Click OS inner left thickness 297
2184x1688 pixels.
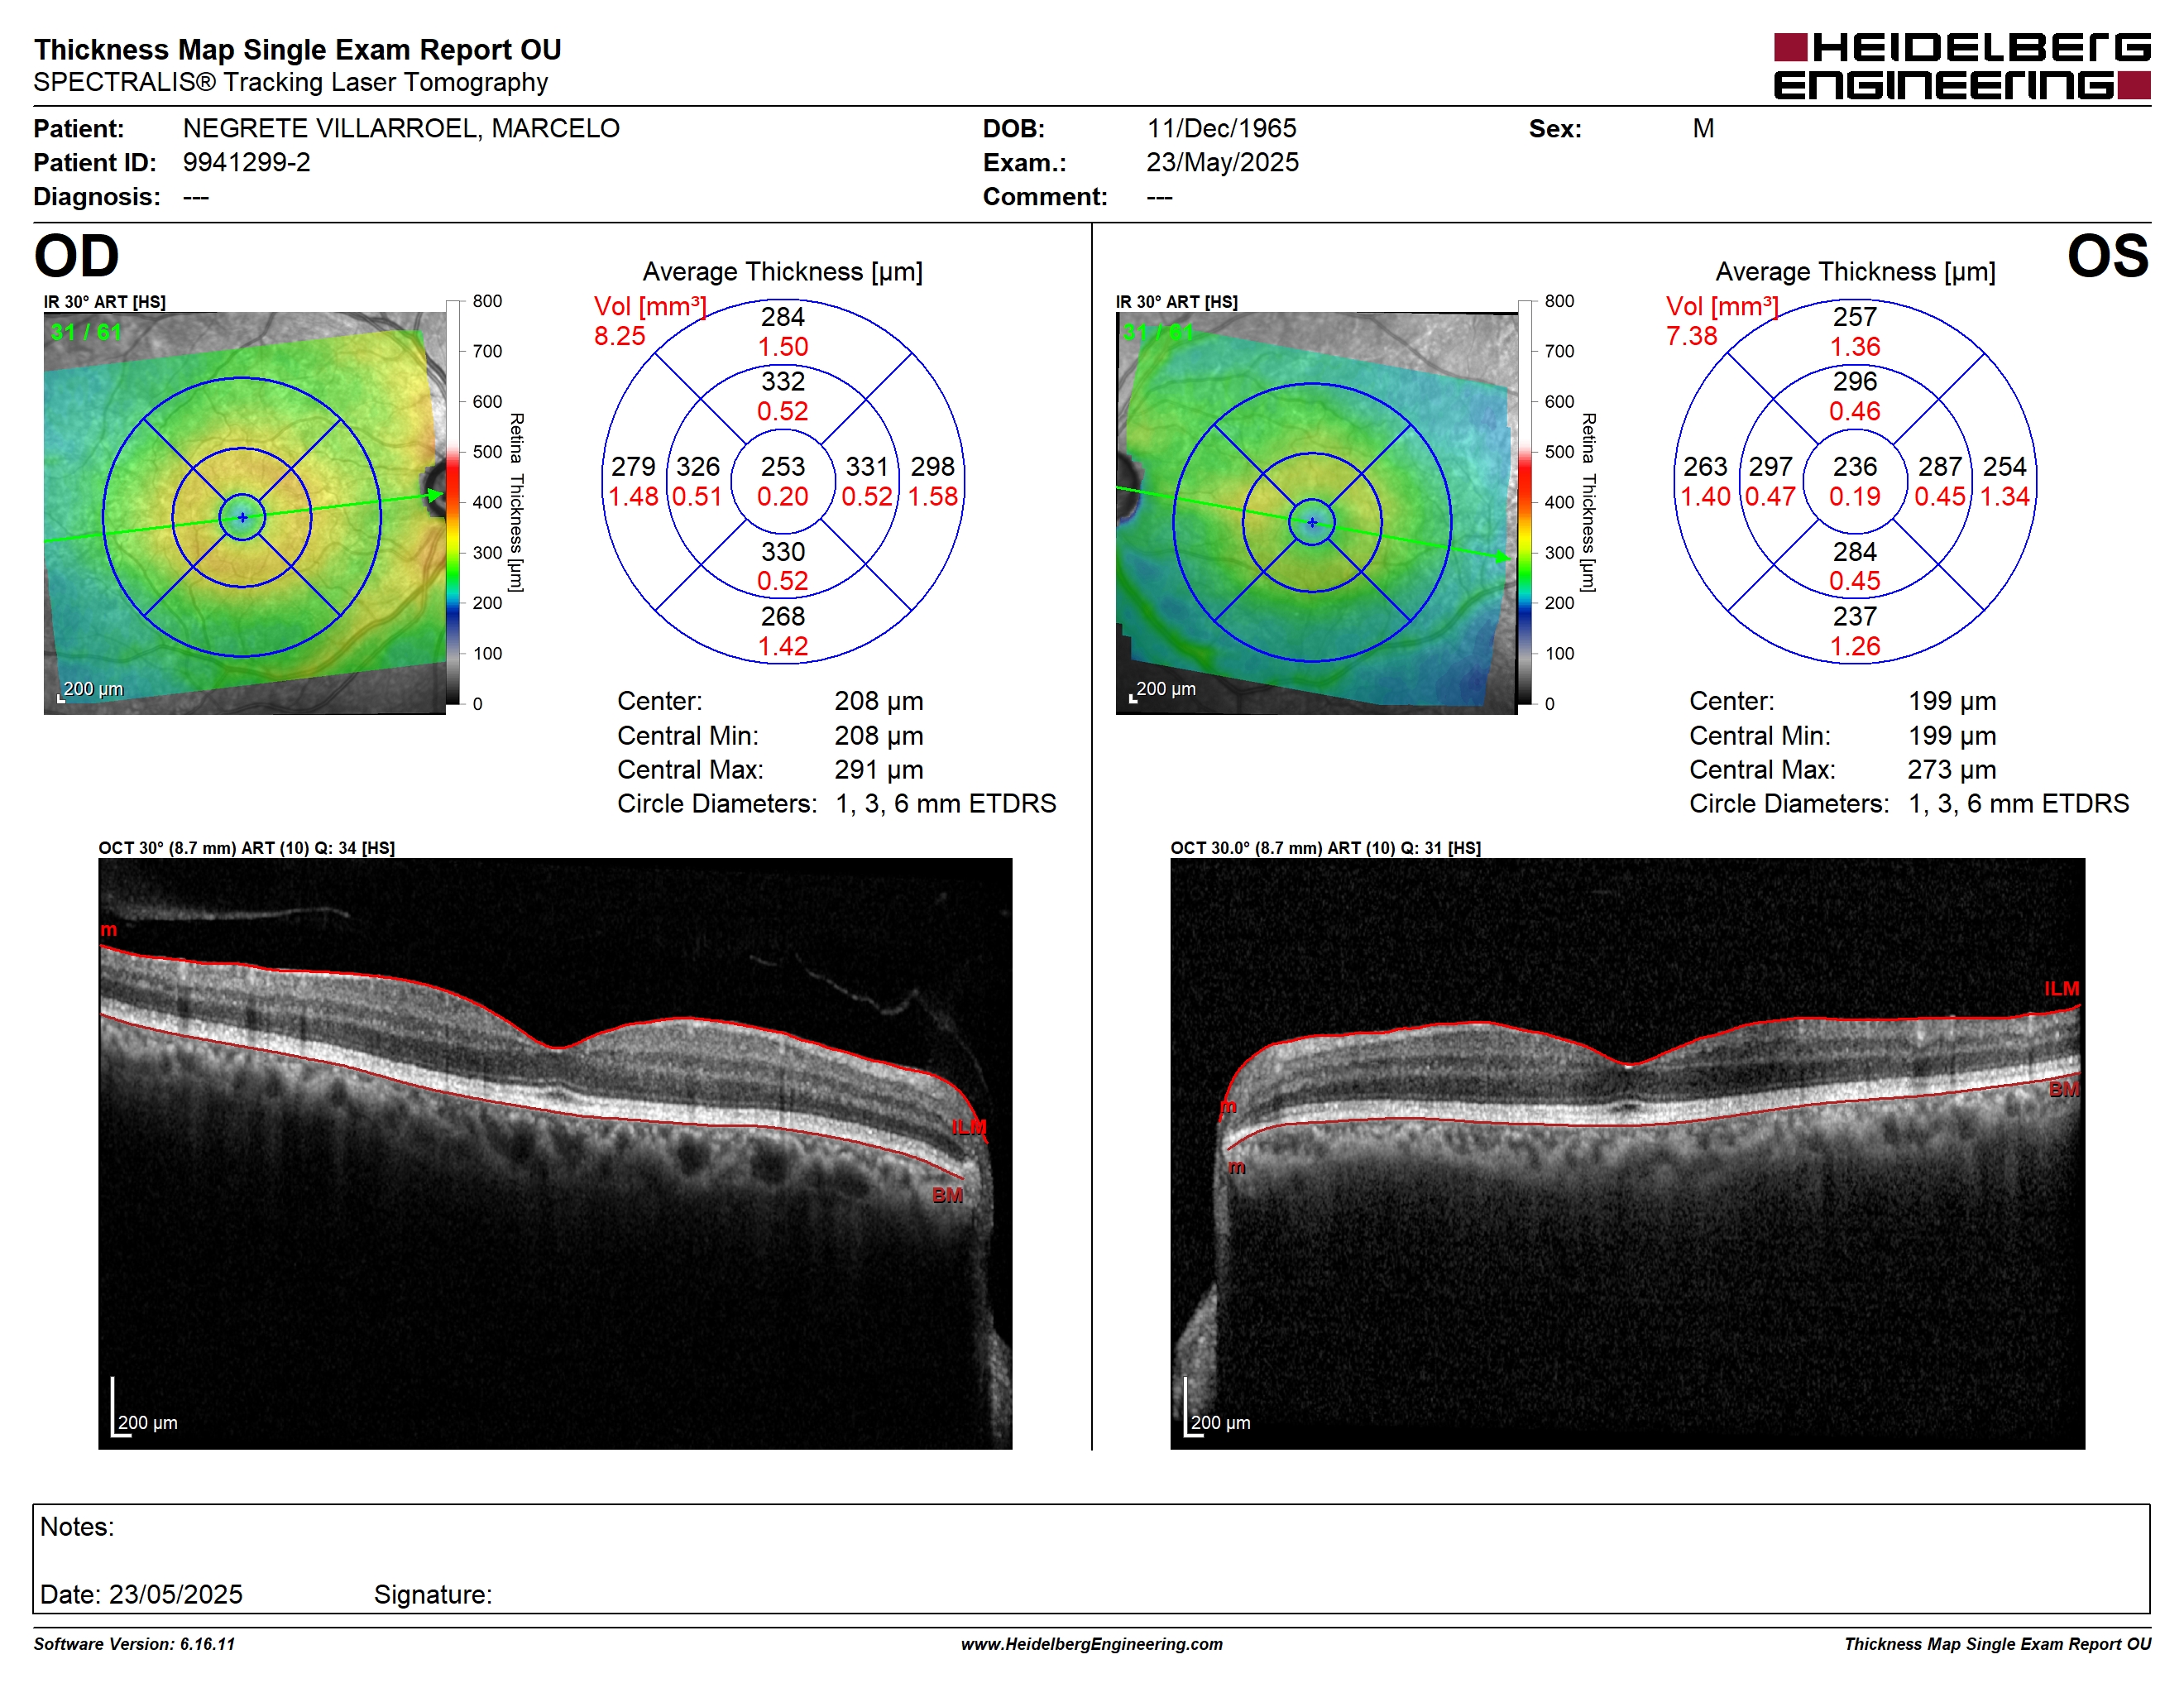(x=1770, y=467)
